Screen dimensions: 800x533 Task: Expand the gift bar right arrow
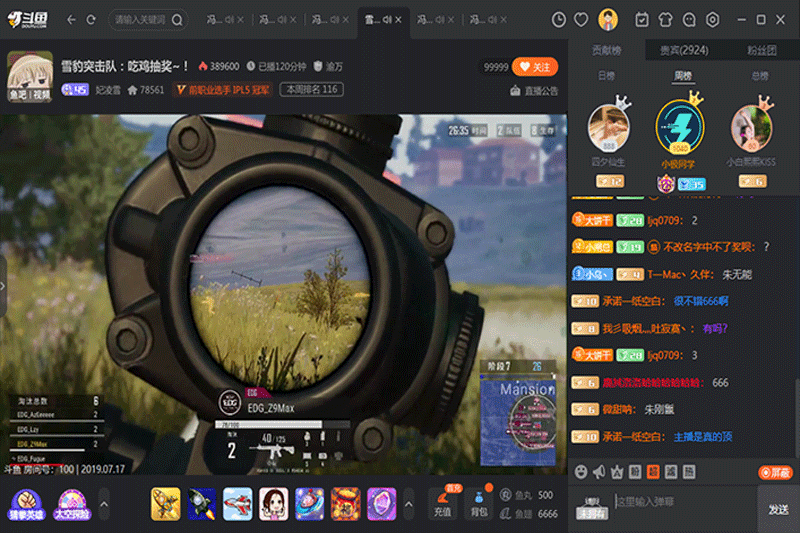click(x=411, y=503)
